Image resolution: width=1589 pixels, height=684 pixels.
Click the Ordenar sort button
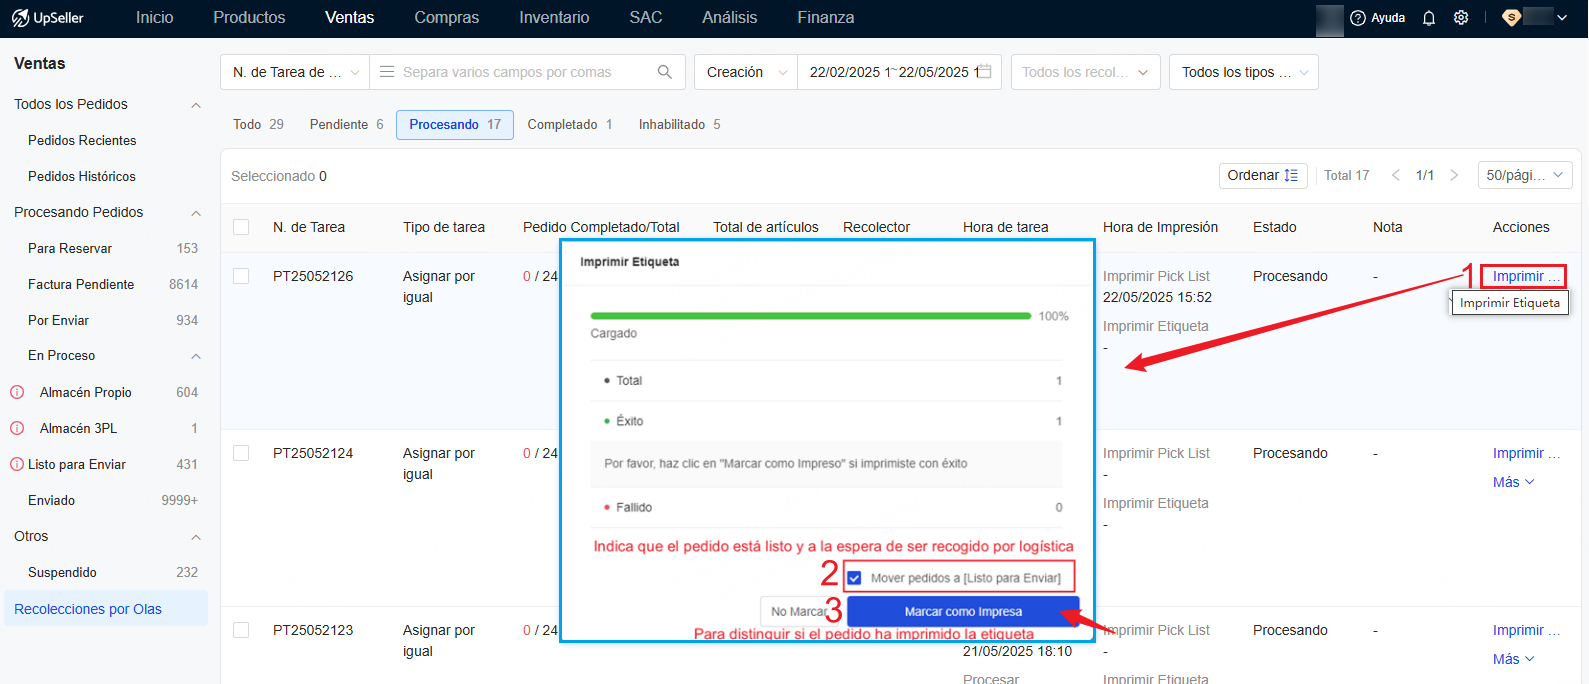click(x=1263, y=175)
